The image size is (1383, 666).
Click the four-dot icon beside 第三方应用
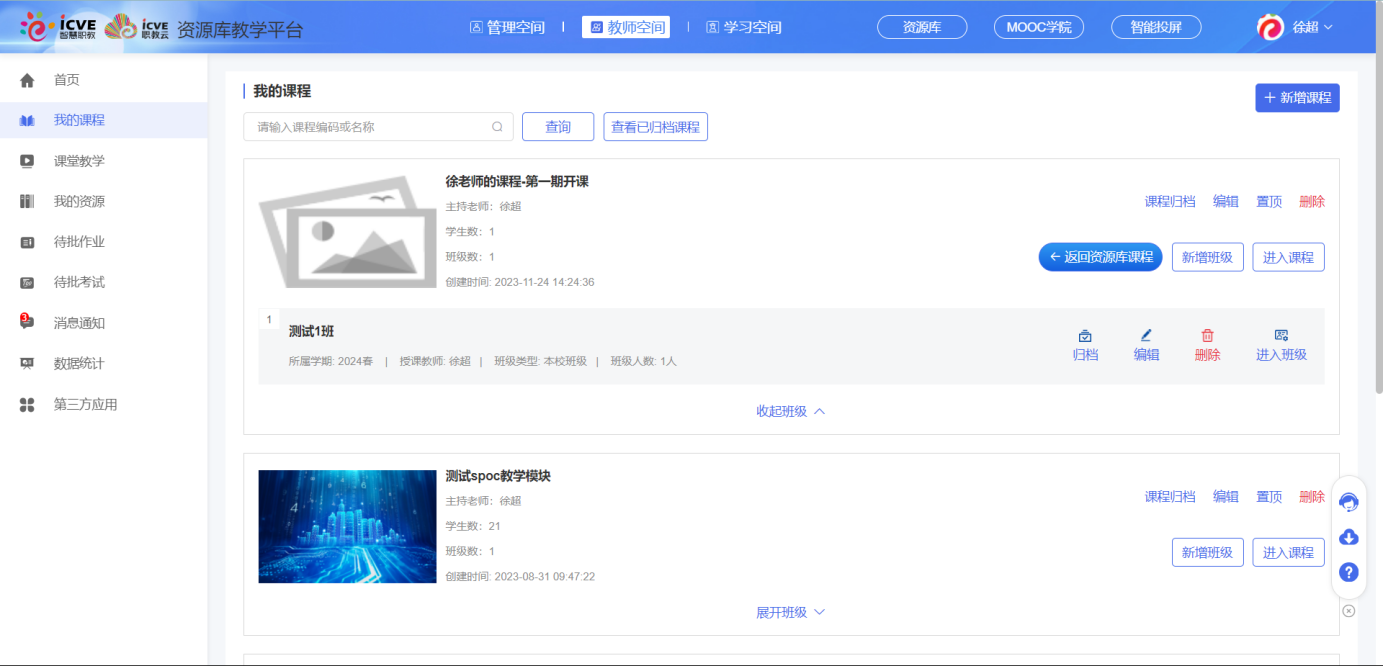point(27,405)
